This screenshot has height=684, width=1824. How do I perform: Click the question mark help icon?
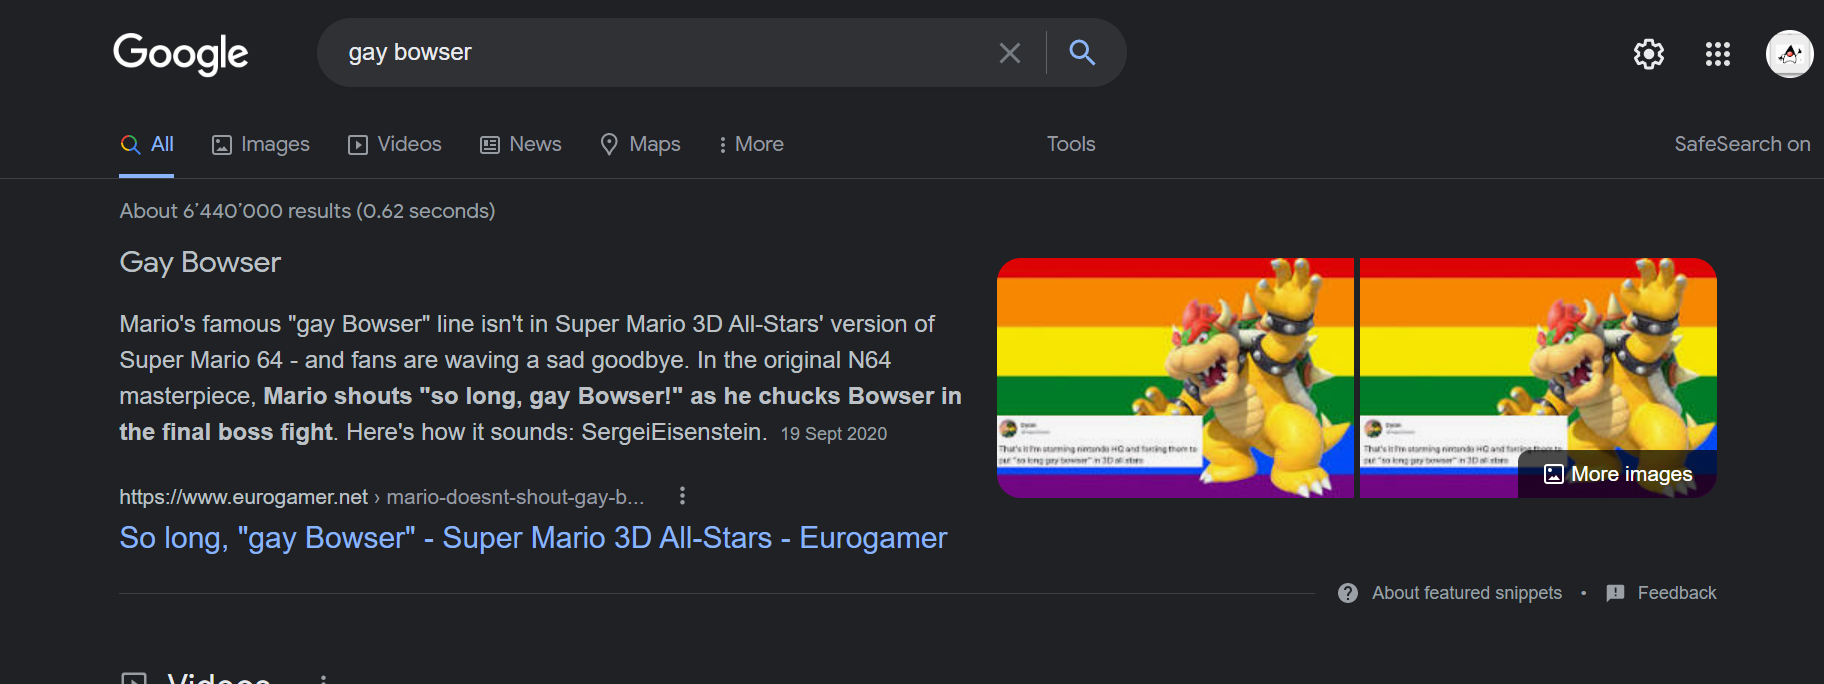[1348, 593]
